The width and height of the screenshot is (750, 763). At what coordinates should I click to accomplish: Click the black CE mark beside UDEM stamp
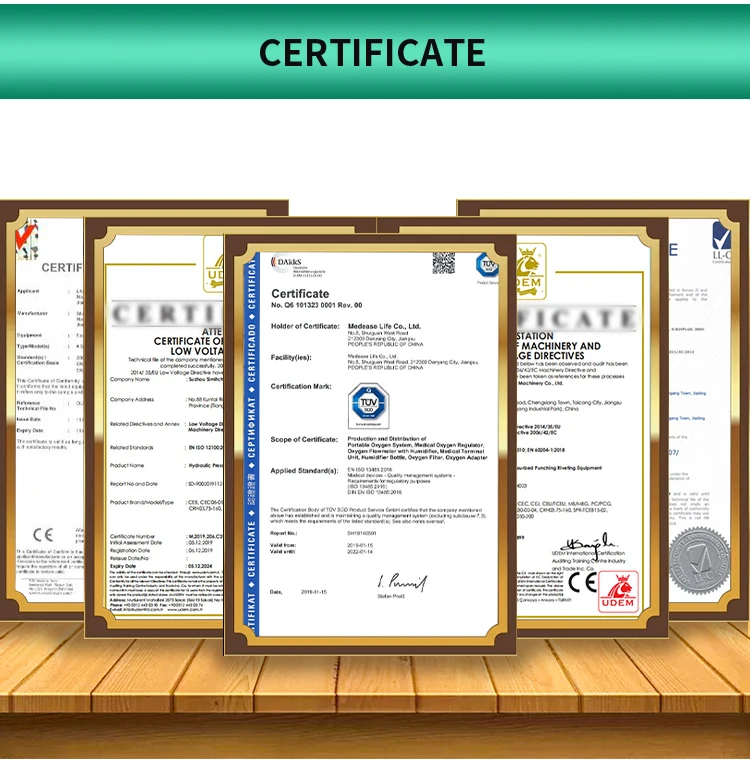point(582,582)
